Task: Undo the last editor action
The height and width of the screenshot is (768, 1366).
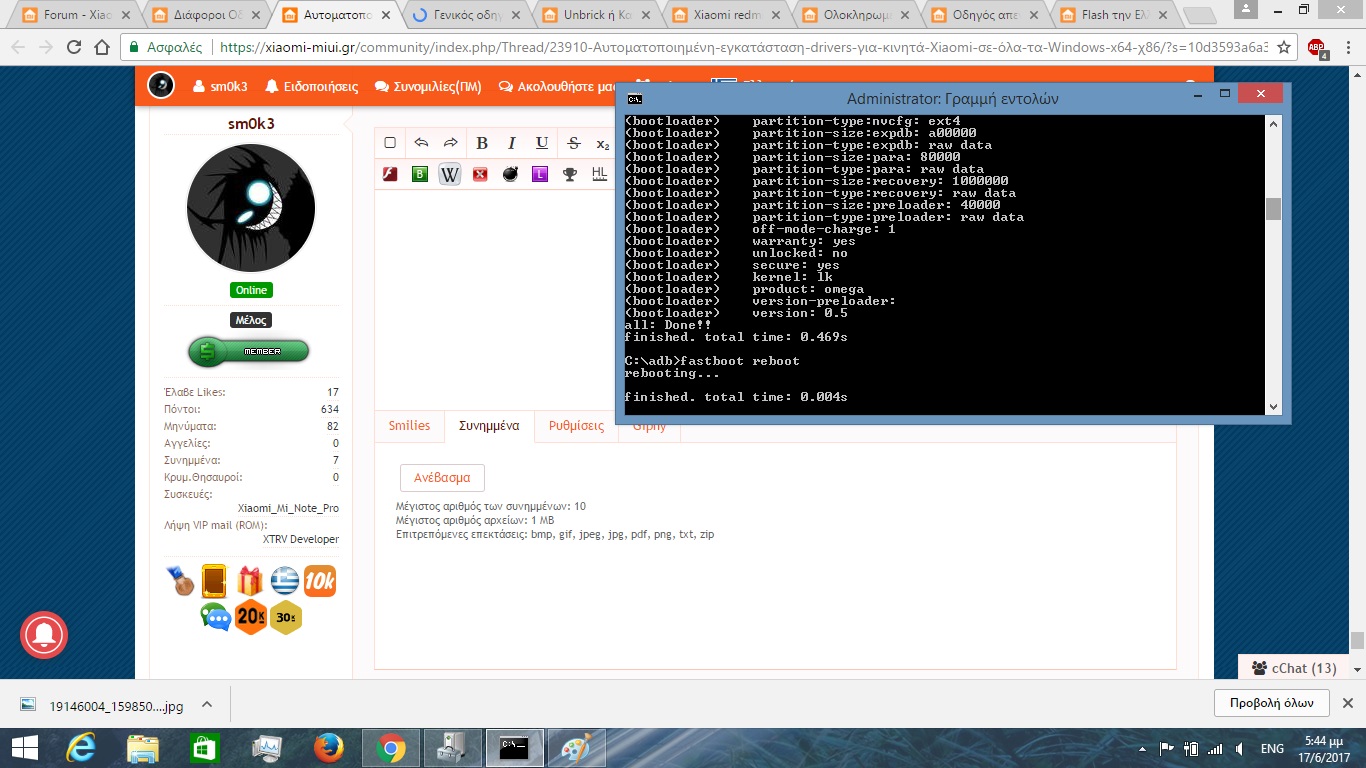Action: pyautogui.click(x=421, y=143)
